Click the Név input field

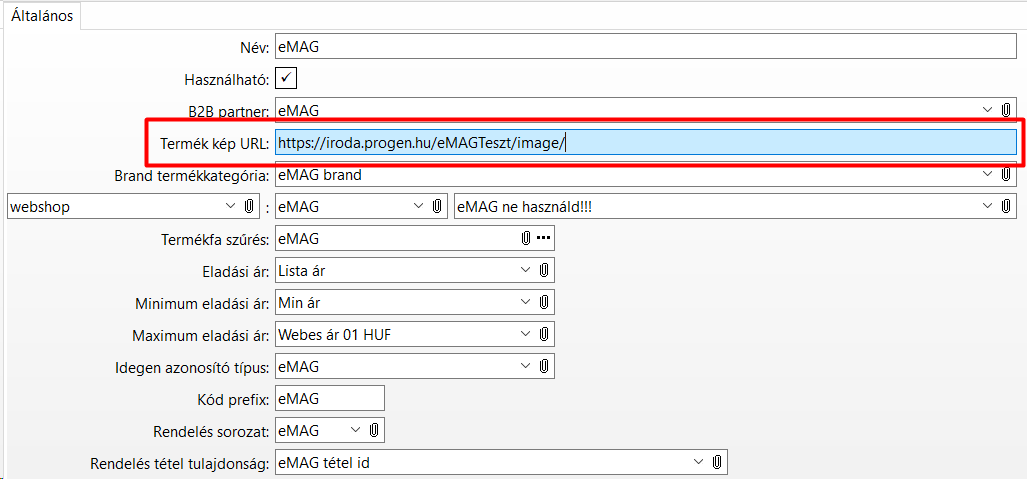(646, 47)
